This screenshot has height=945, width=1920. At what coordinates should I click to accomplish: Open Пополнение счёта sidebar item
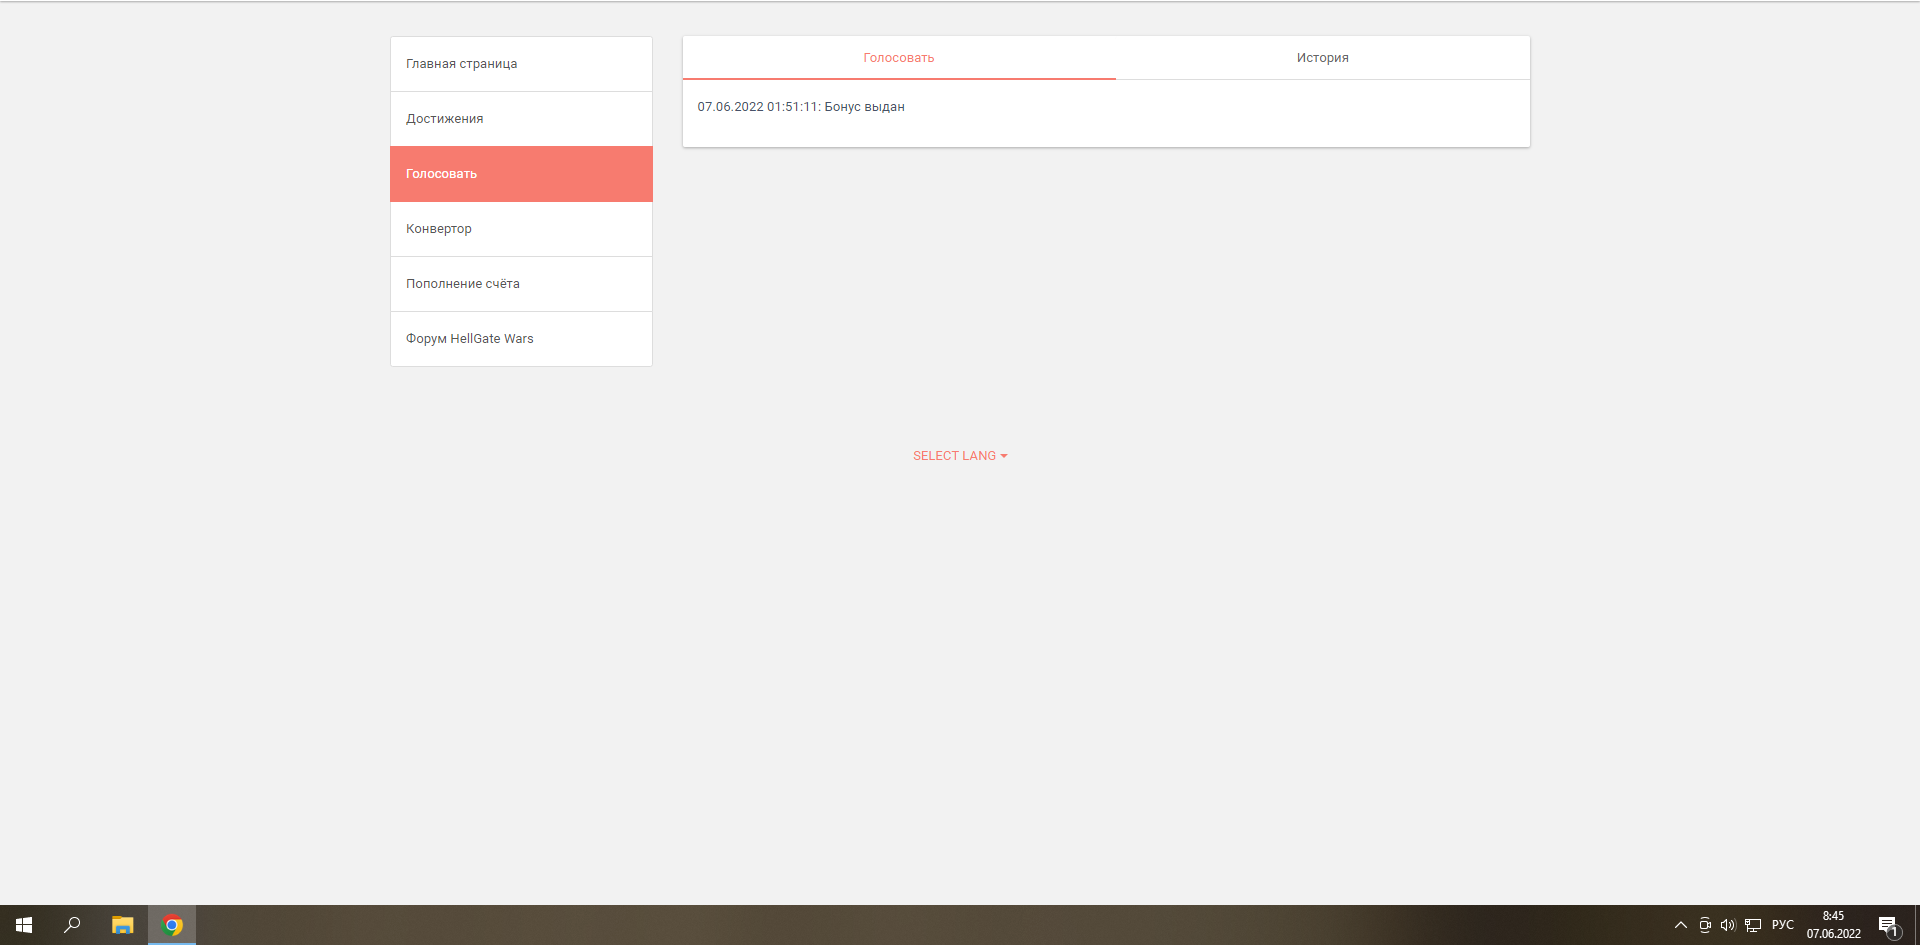[521, 284]
